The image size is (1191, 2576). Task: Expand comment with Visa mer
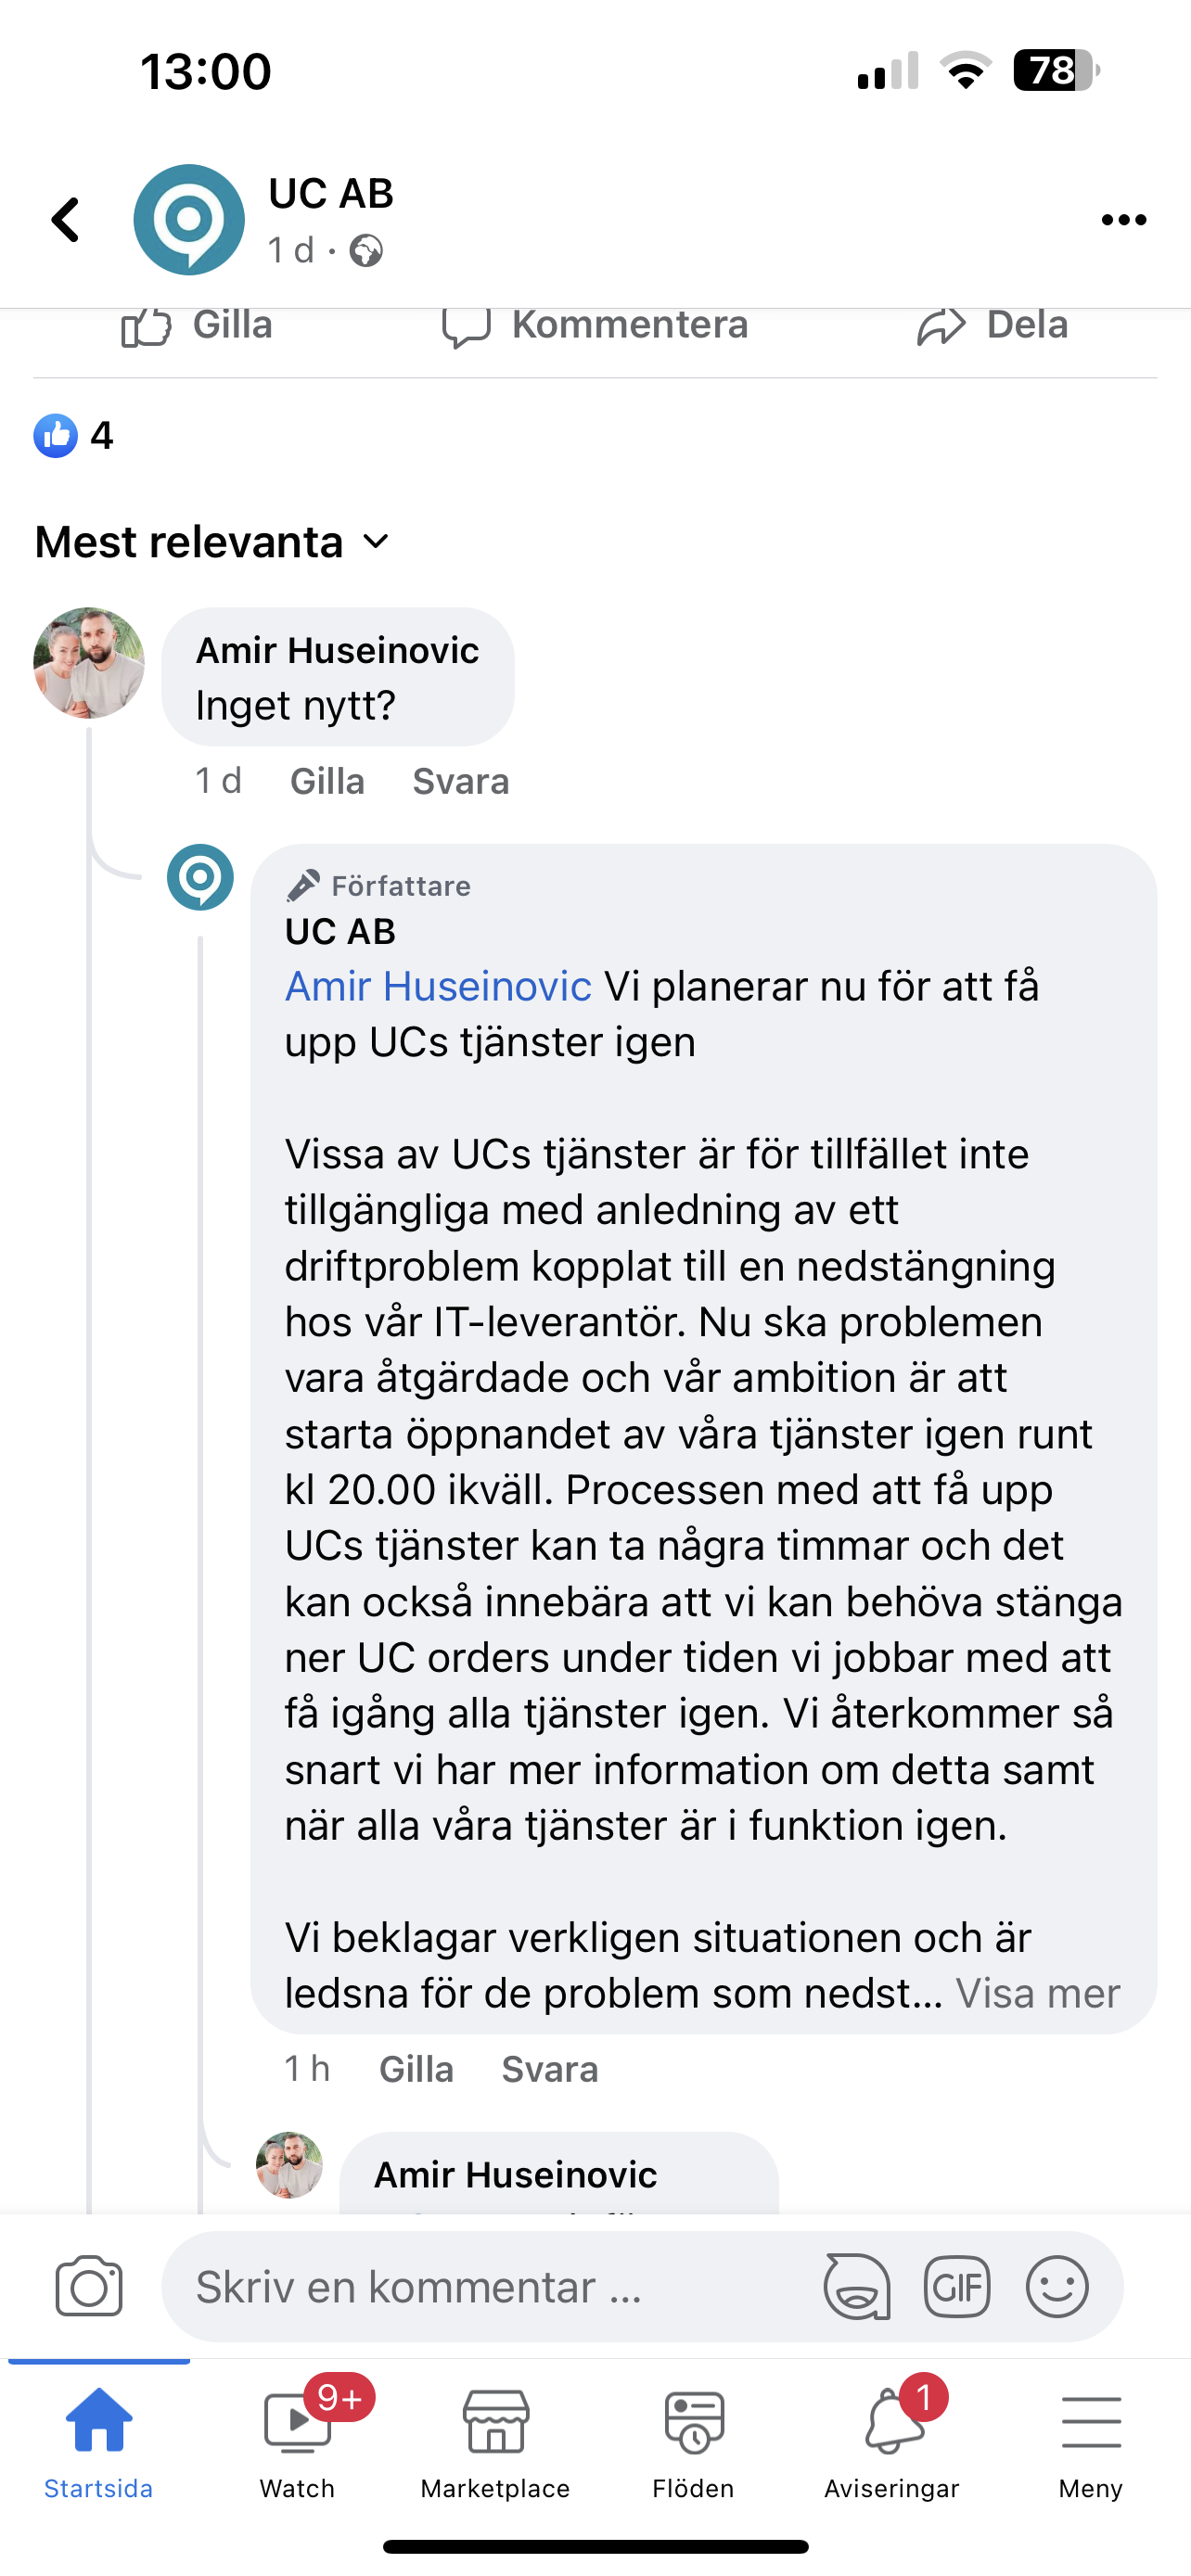pos(1037,1993)
